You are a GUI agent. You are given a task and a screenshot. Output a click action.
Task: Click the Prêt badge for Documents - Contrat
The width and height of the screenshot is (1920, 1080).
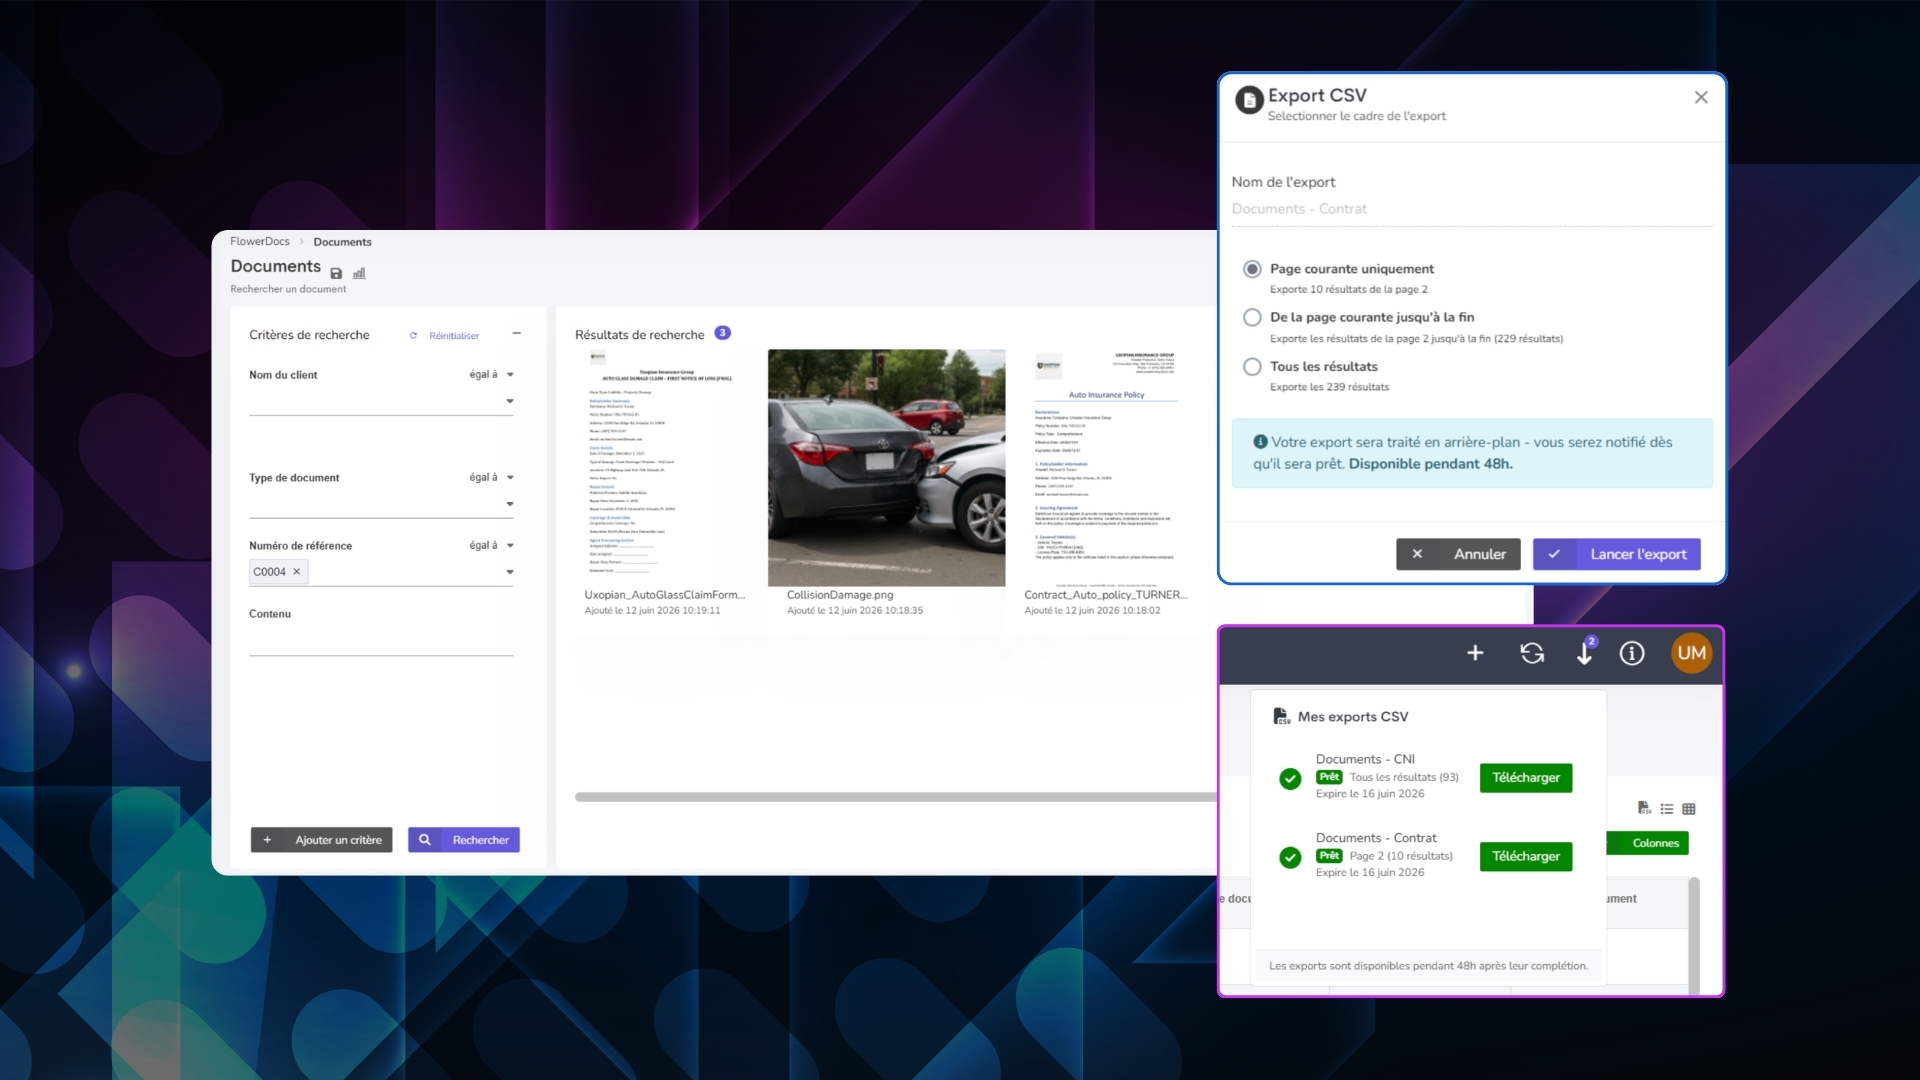[1329, 856]
